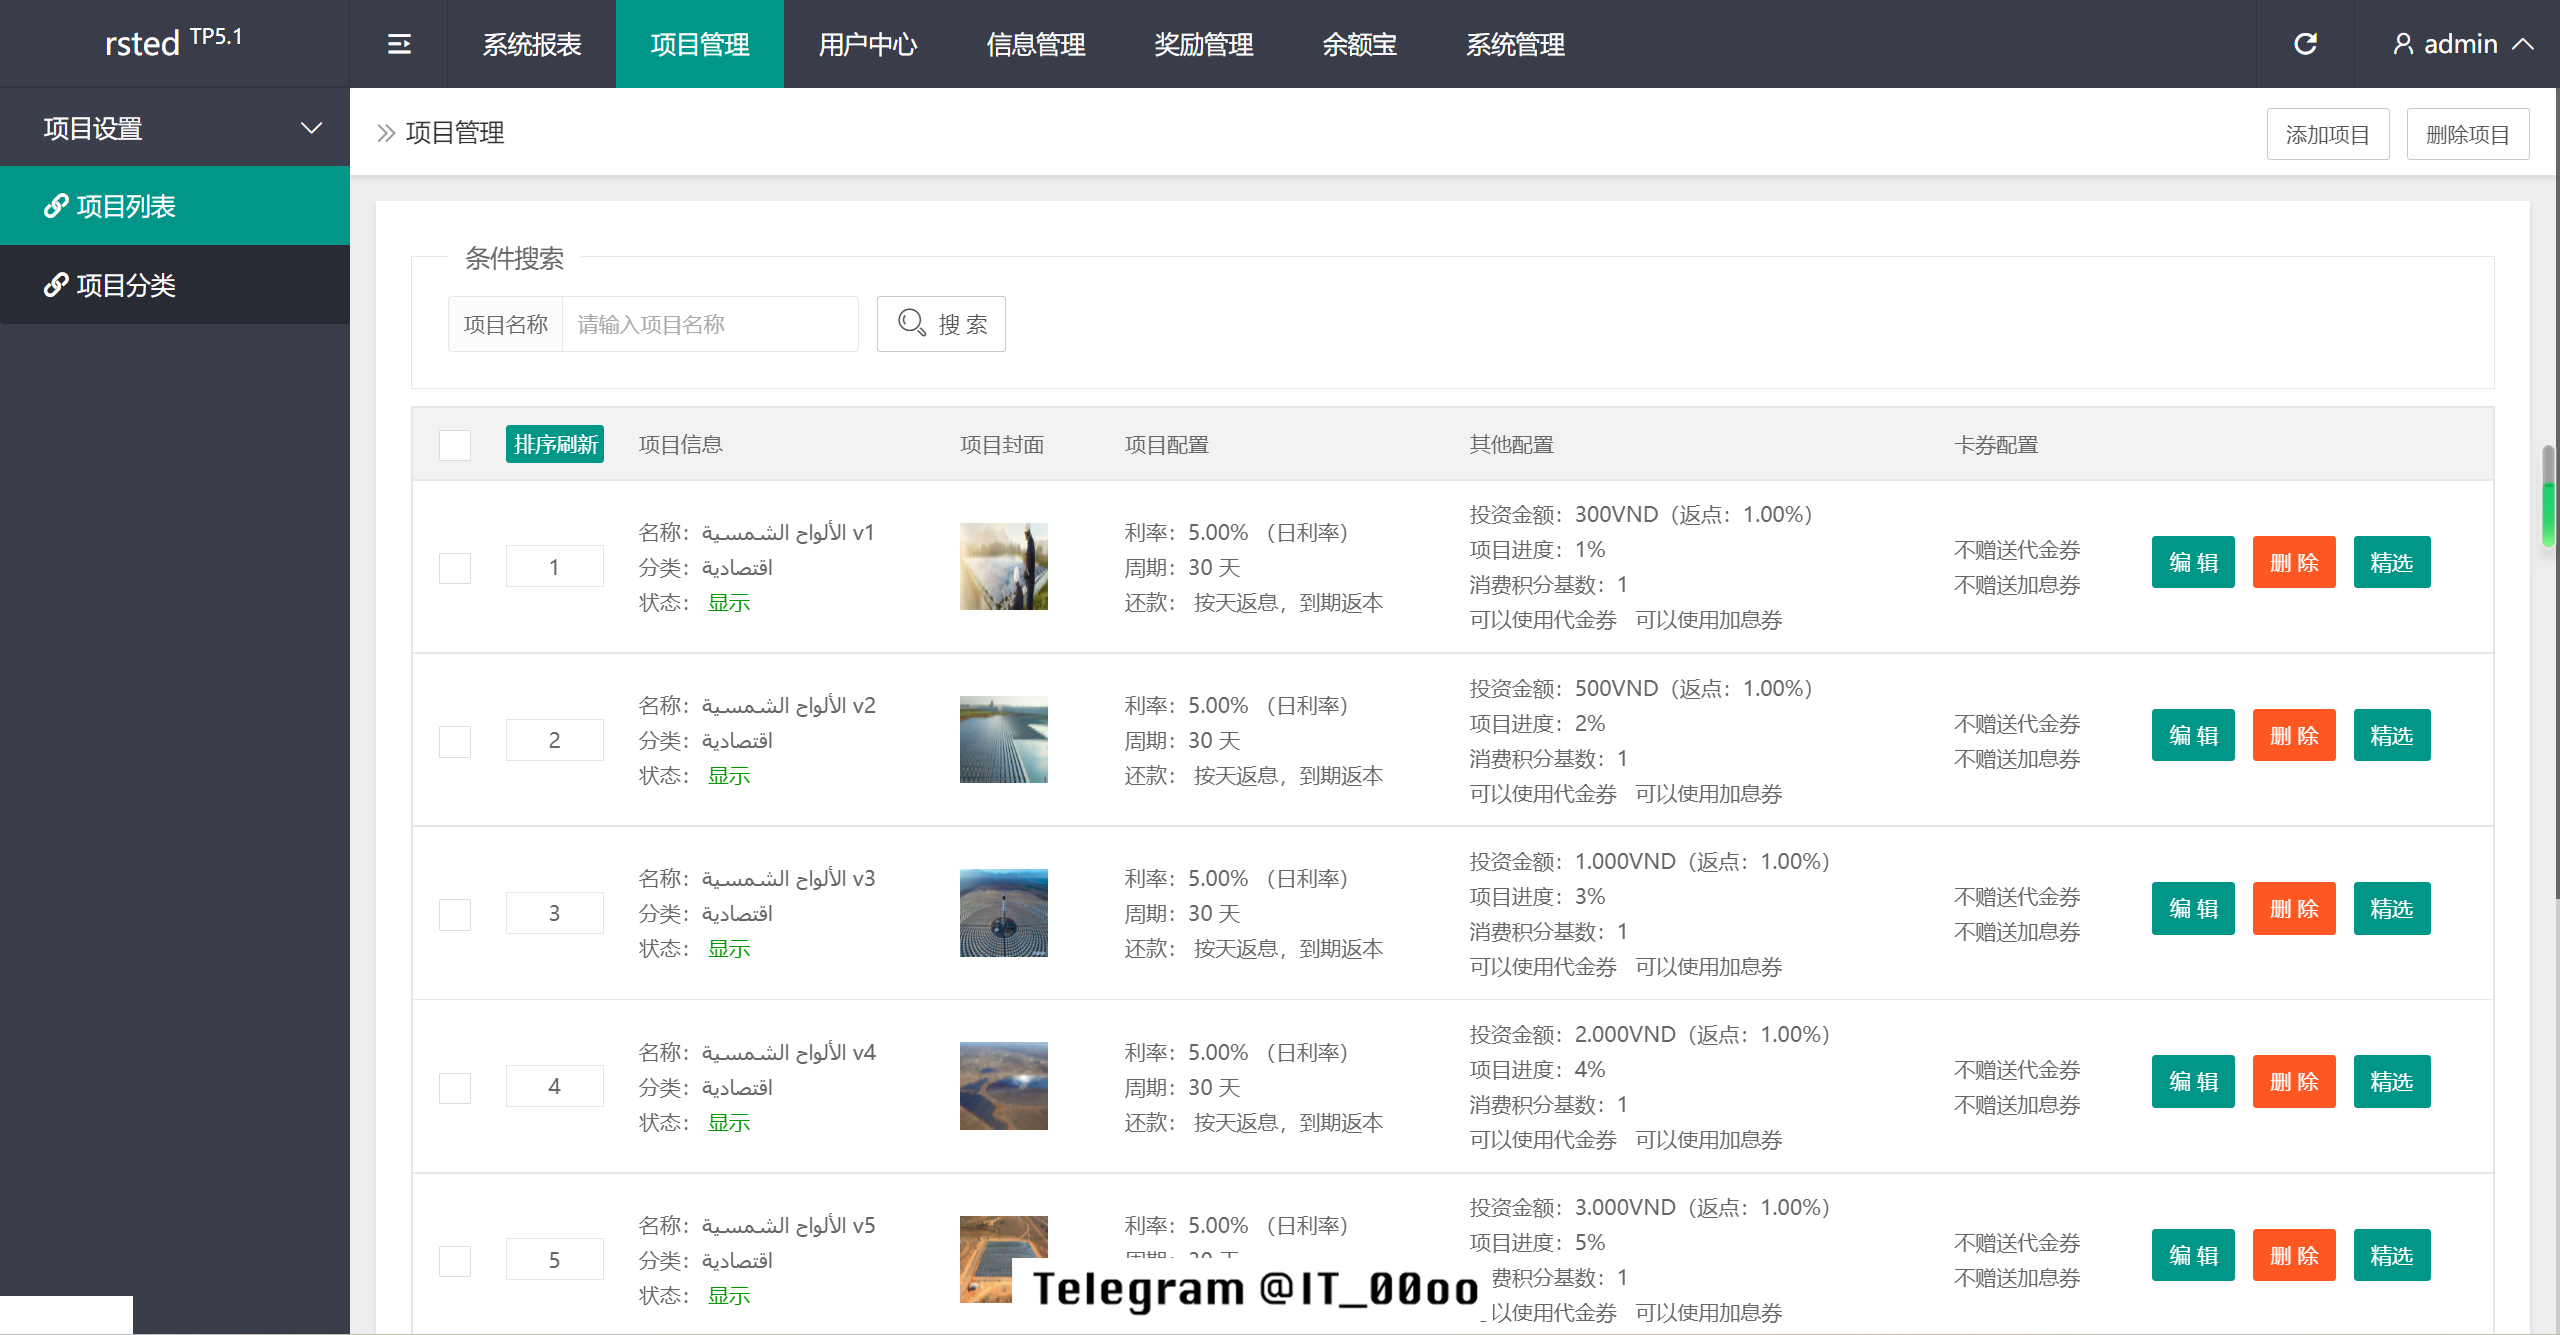Click 精选 for project v1
Image resolution: width=2560 pixels, height=1335 pixels.
[2392, 562]
